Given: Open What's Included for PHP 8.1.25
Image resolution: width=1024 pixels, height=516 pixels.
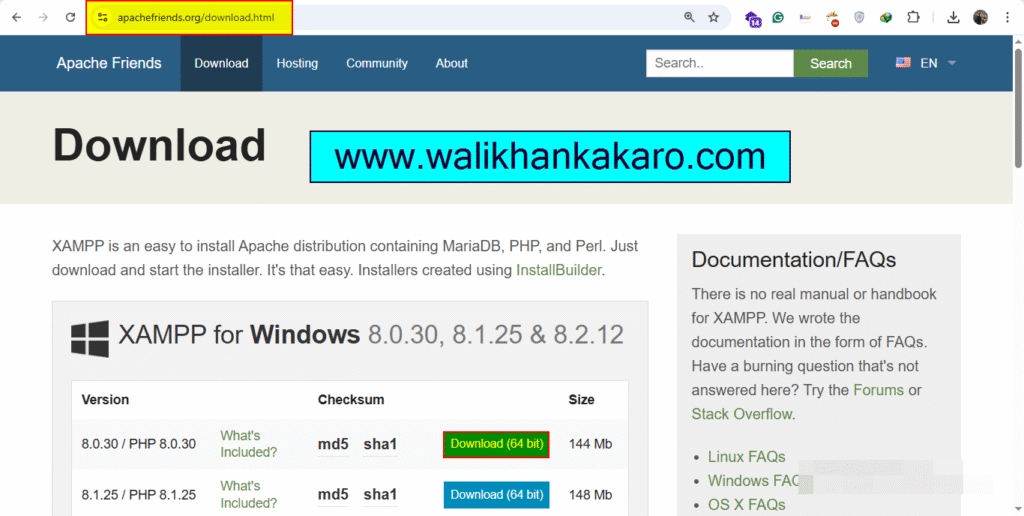Looking at the screenshot, I should click(x=249, y=494).
